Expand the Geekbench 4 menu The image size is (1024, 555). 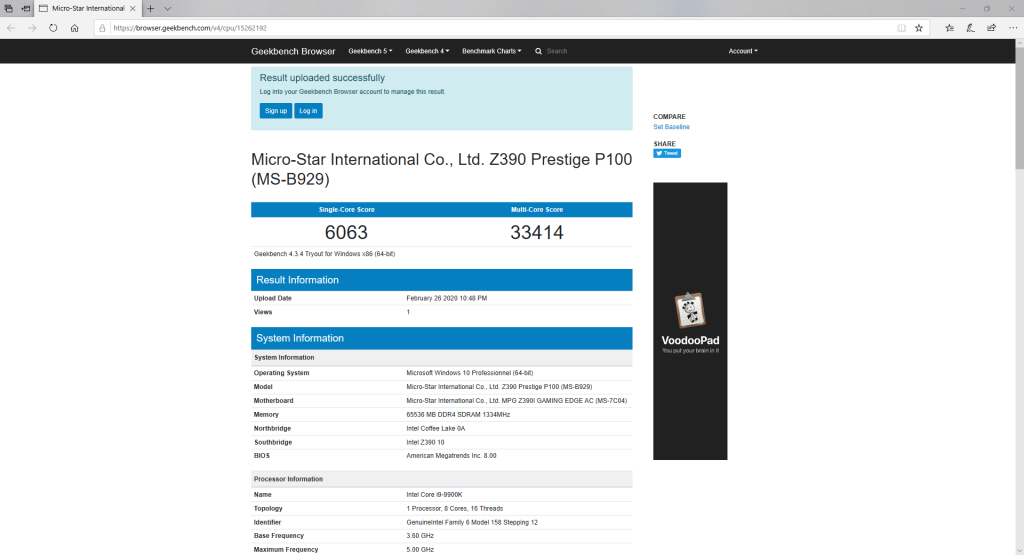coord(427,51)
